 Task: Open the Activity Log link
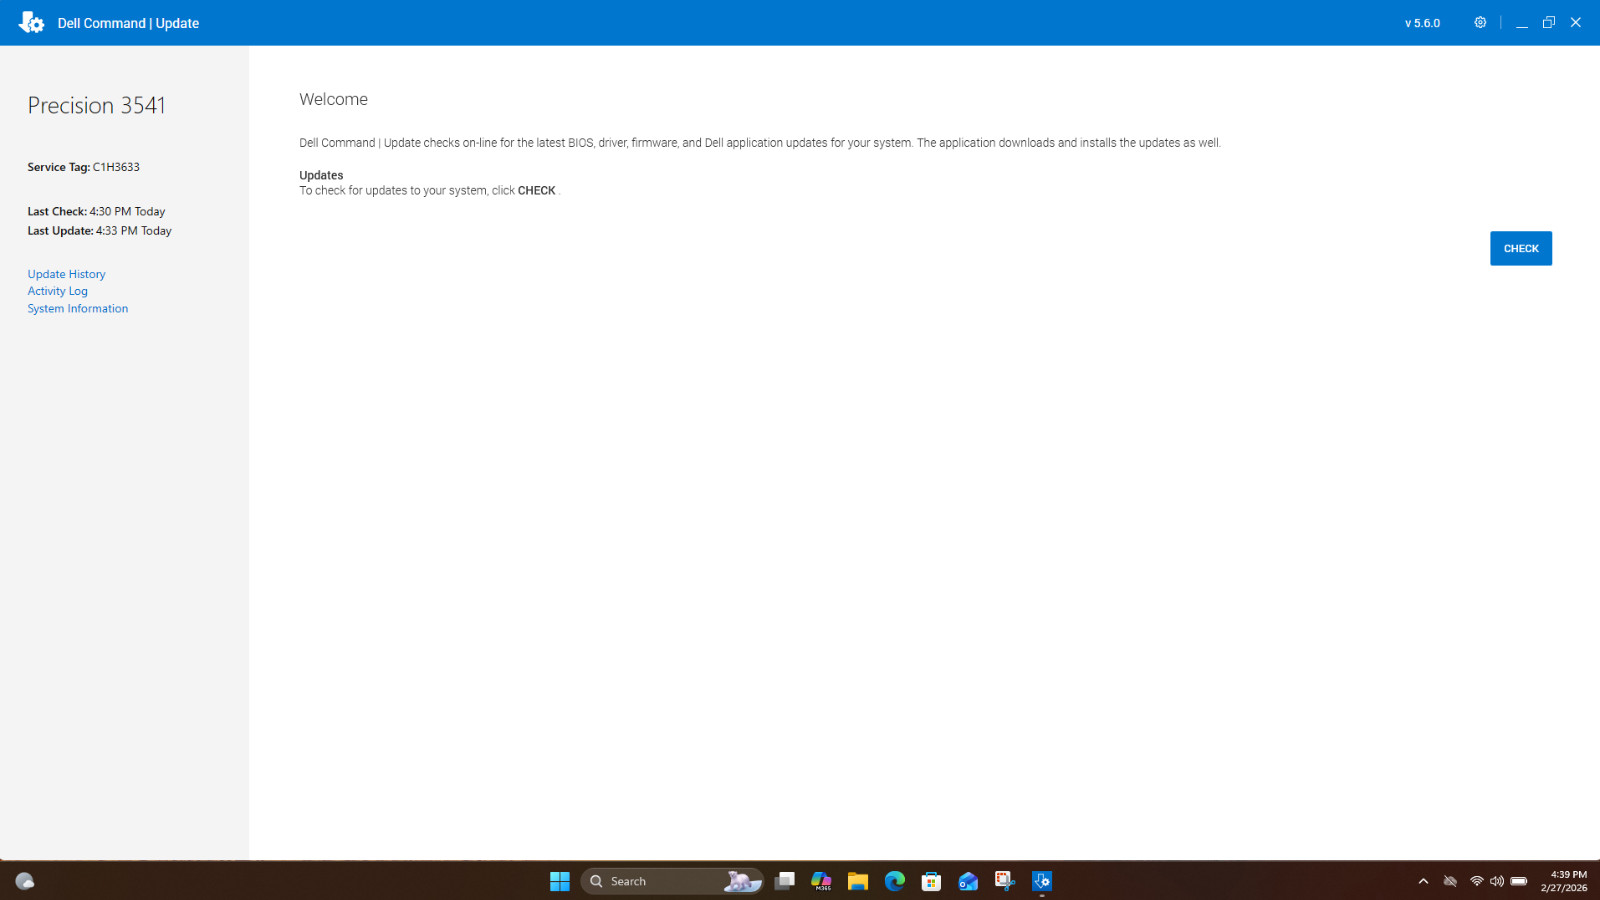pos(57,291)
